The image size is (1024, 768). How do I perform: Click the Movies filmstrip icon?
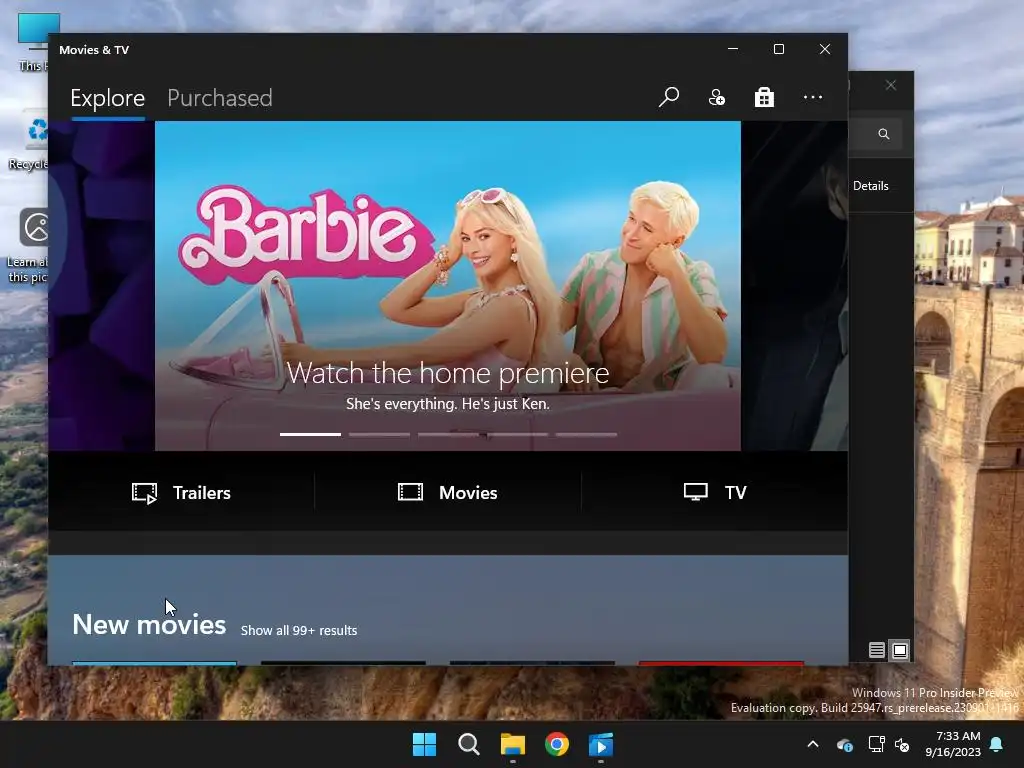(410, 492)
